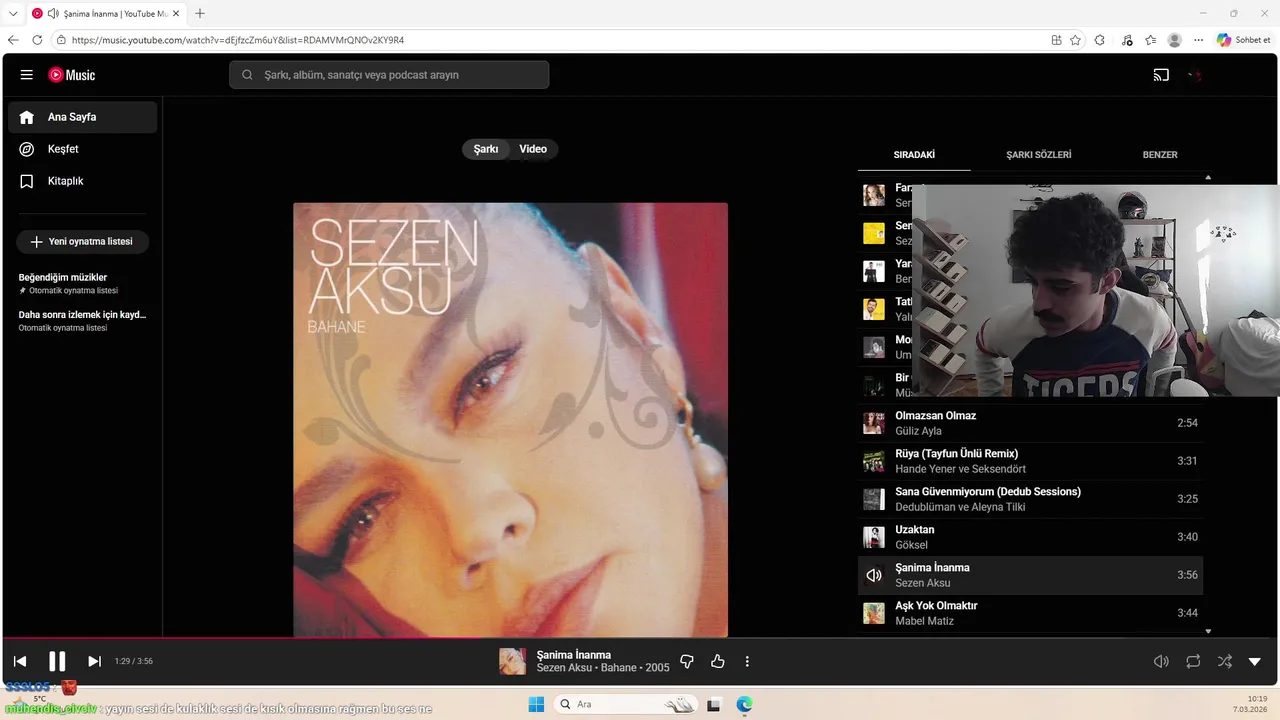Screen dimensions: 1280x720
Task: Open the ŞARKI SÖZLERİ tab
Action: click(1038, 155)
